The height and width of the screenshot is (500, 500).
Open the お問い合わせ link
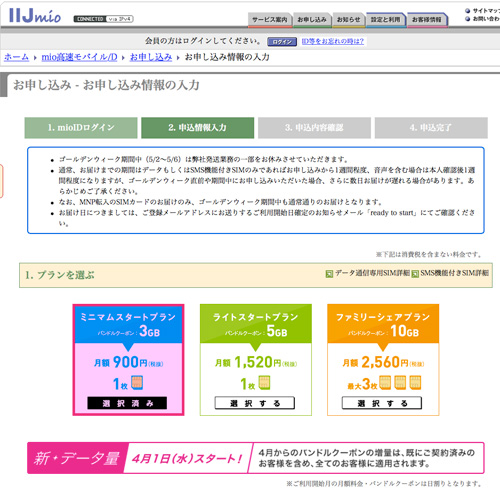tap(482, 19)
